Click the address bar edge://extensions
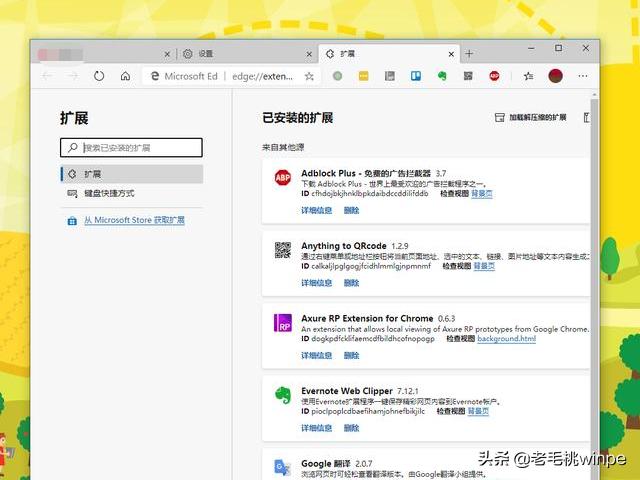 [262, 76]
